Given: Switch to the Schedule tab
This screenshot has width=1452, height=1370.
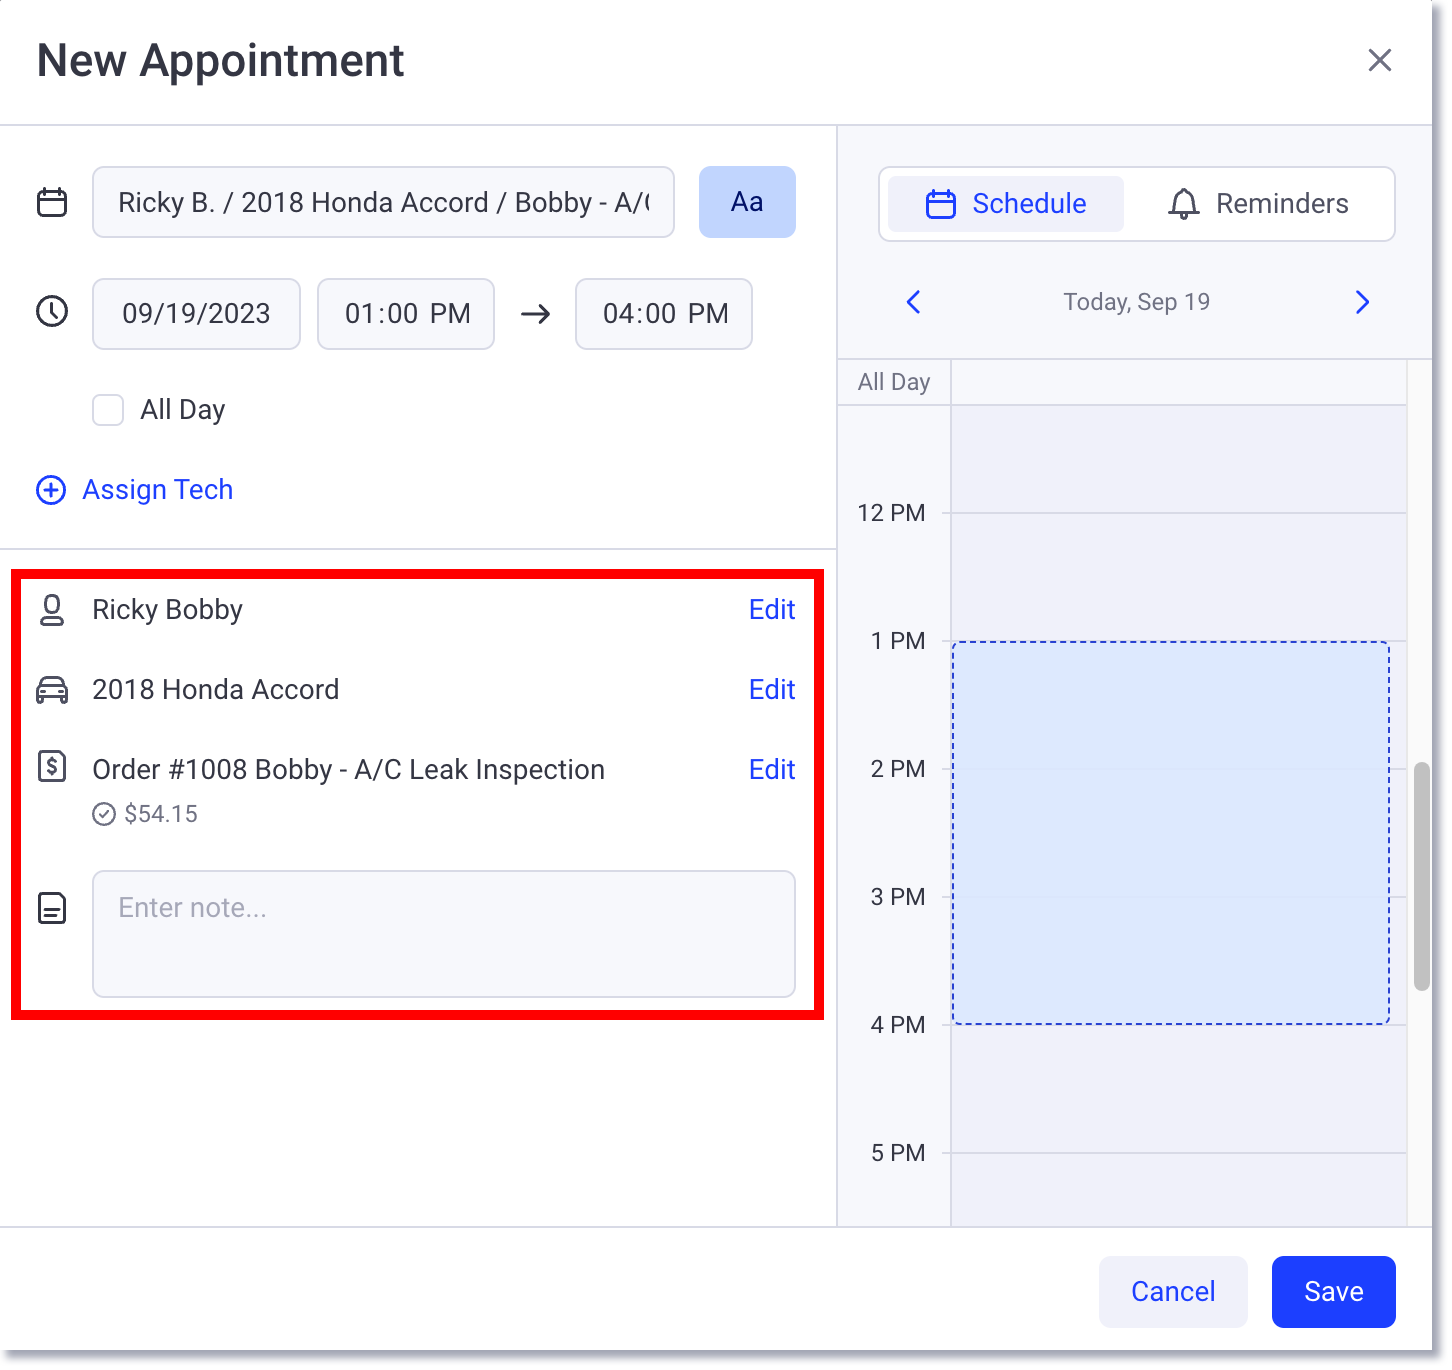Looking at the screenshot, I should tap(1003, 203).
